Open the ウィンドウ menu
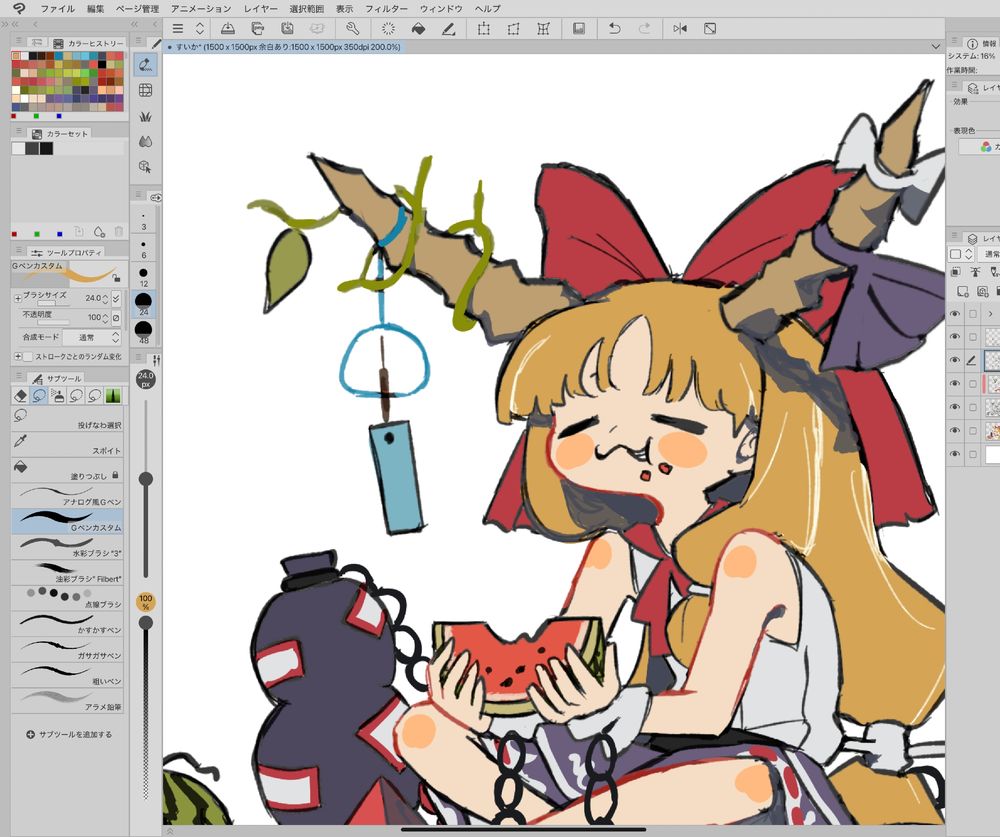Viewport: 1000px width, 837px height. pos(441,9)
